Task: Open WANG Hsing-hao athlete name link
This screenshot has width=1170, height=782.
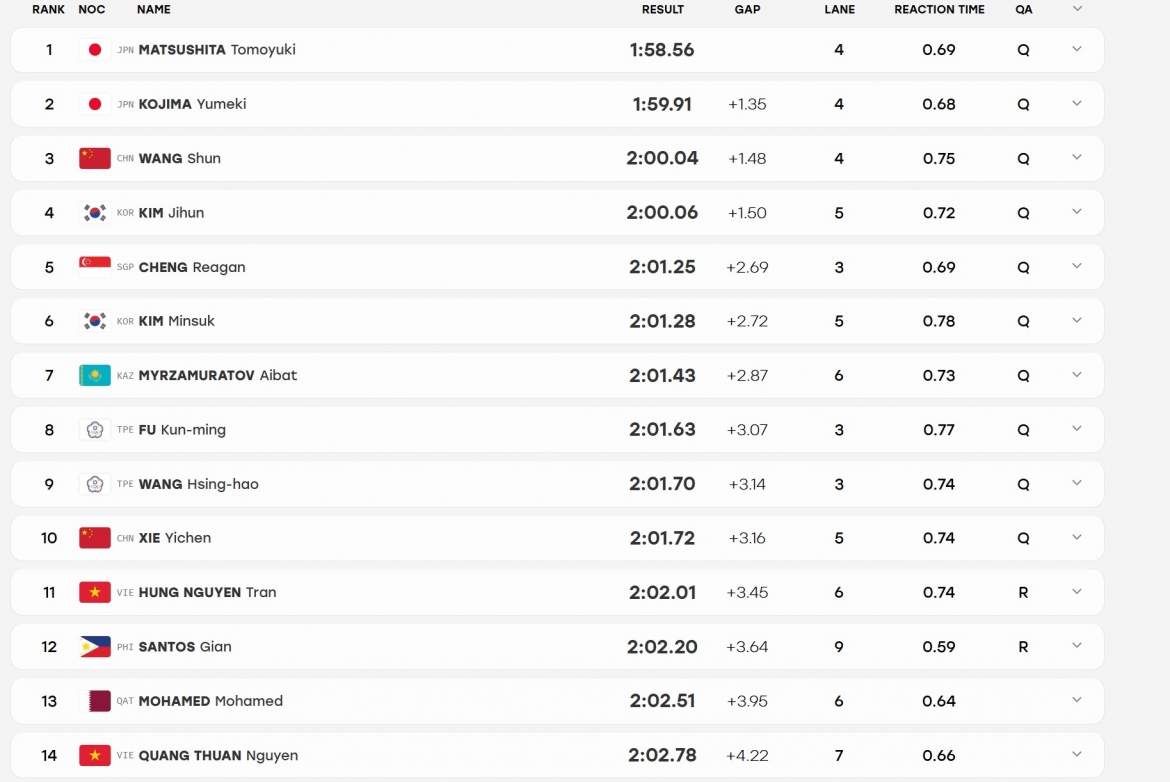Action: pyautogui.click(x=198, y=484)
